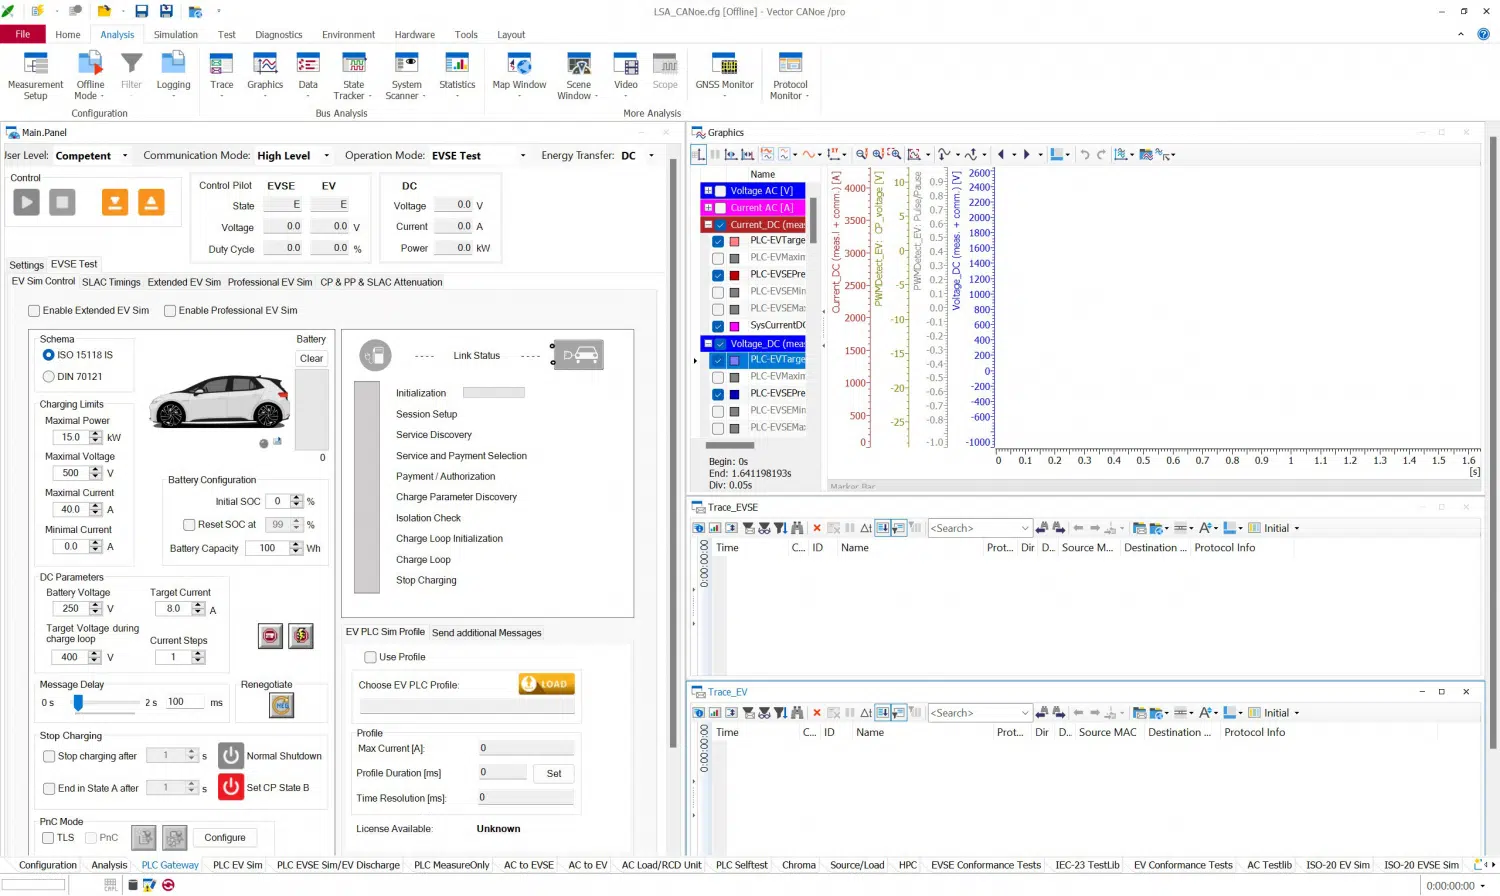This screenshot has width=1500, height=896.
Task: Open the Trace window from Analysis ribbon
Action: [221, 70]
